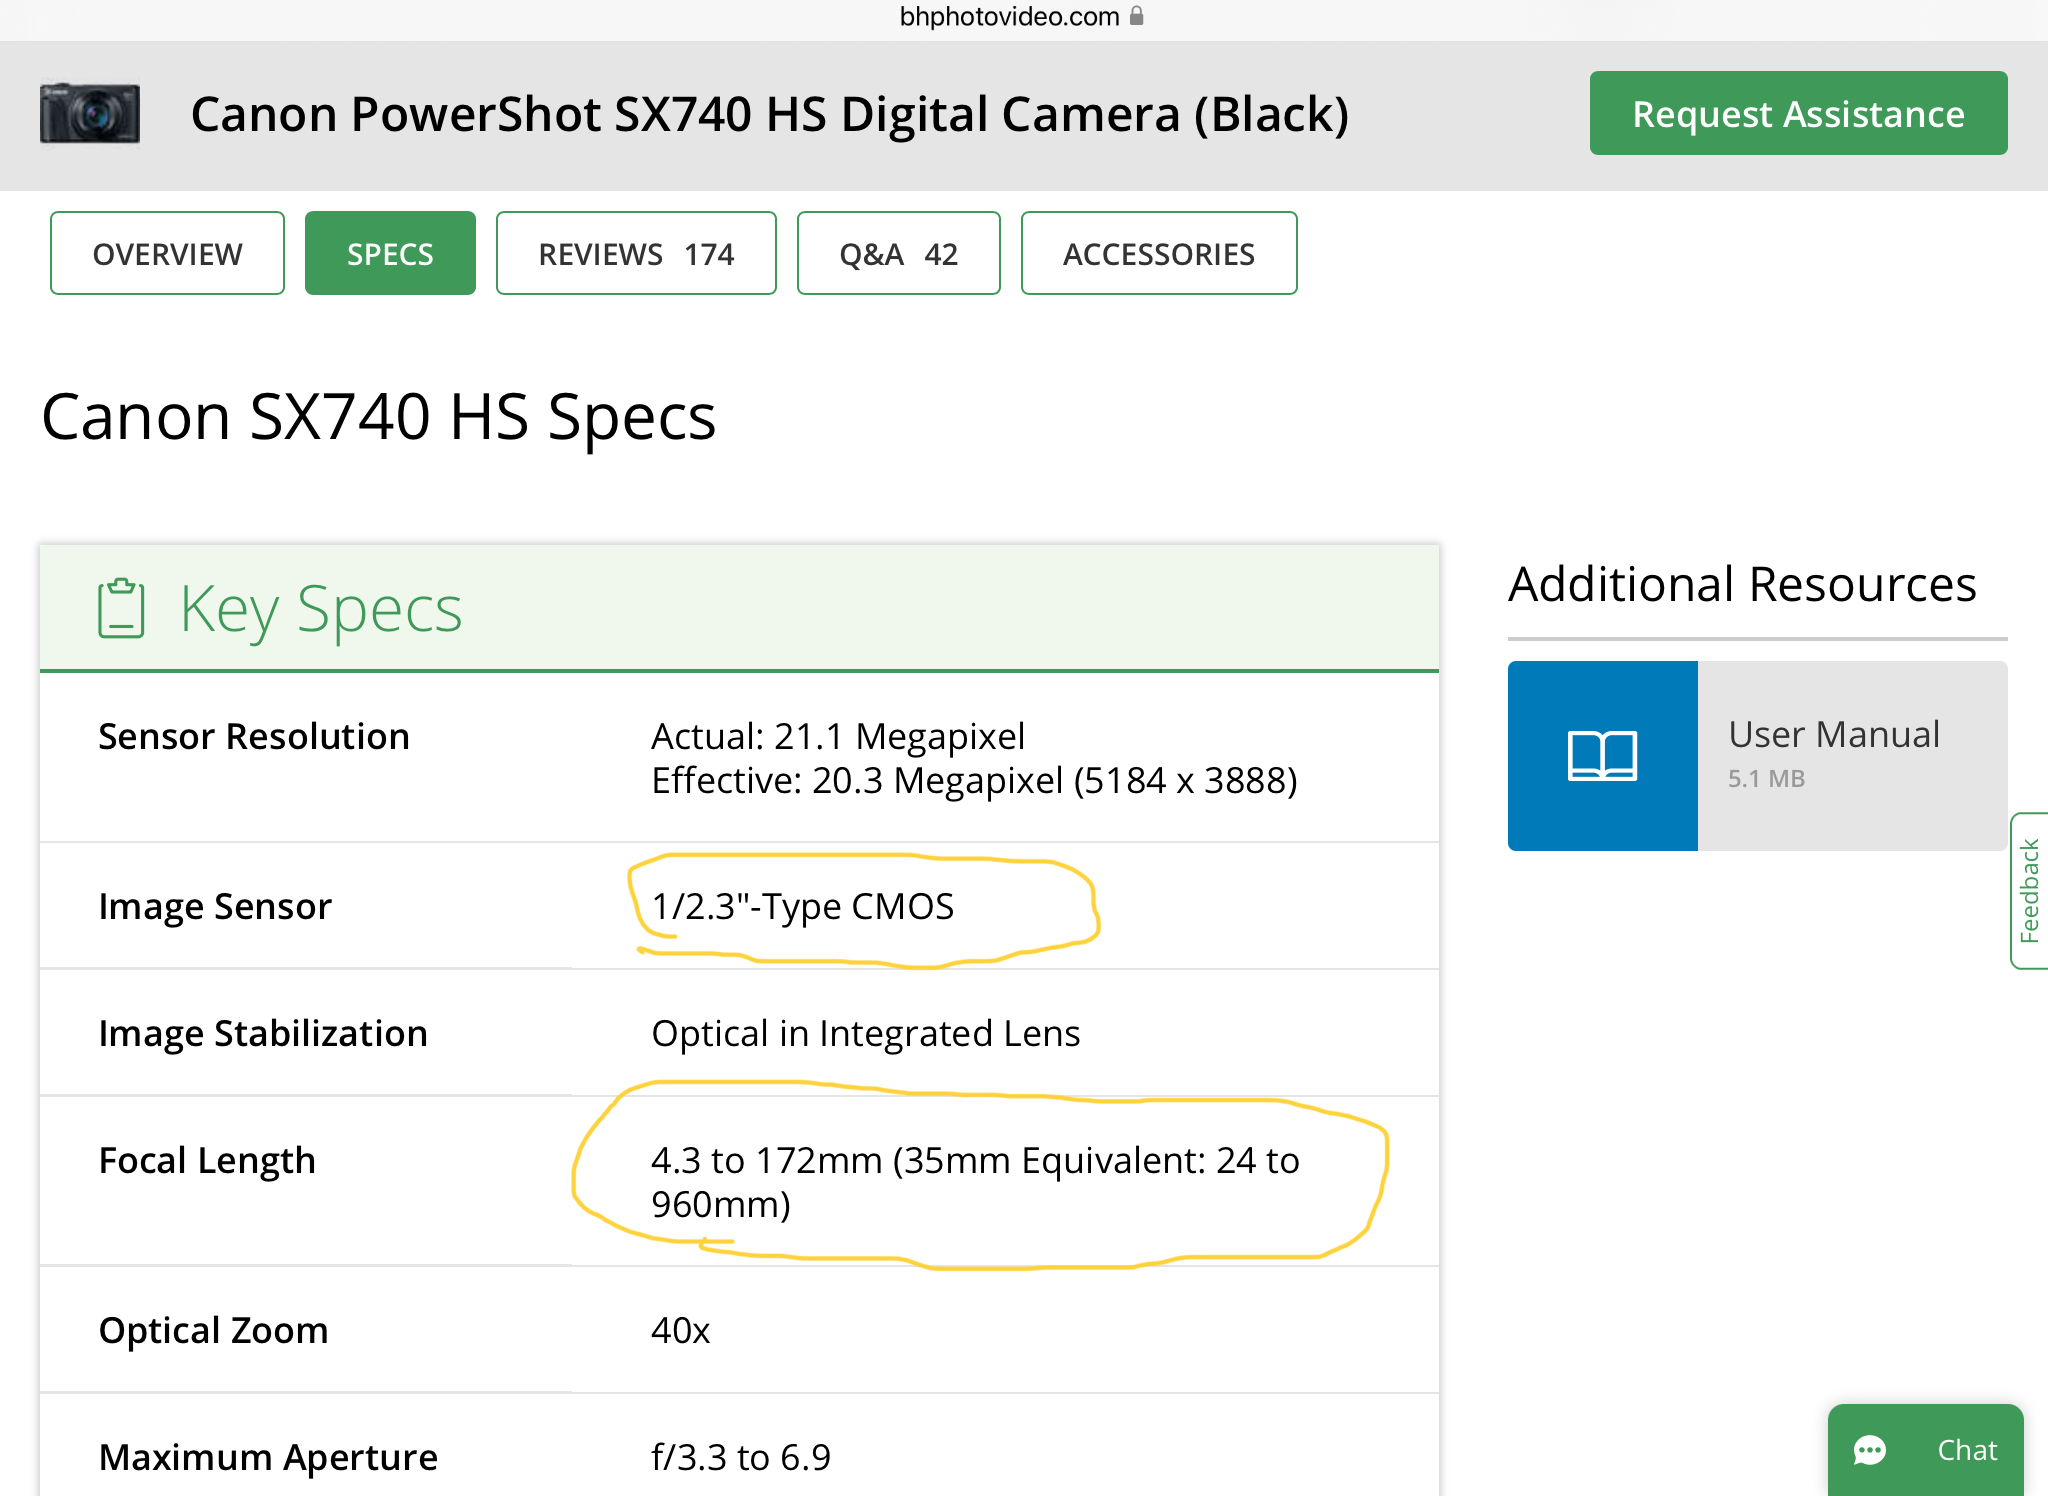Screen dimensions: 2048x1496
Task: Click the Key Specs section header
Action: point(320,608)
